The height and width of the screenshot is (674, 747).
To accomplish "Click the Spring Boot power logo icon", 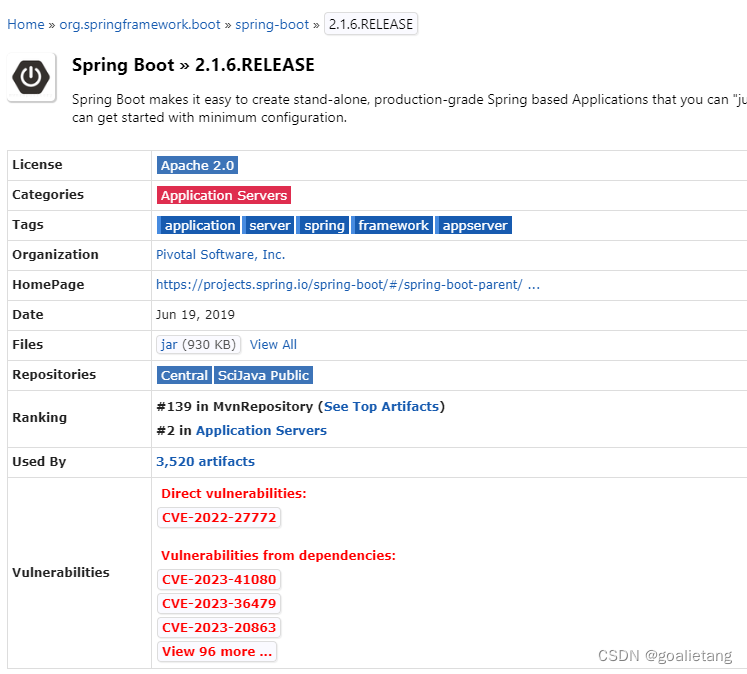I will coord(31,77).
